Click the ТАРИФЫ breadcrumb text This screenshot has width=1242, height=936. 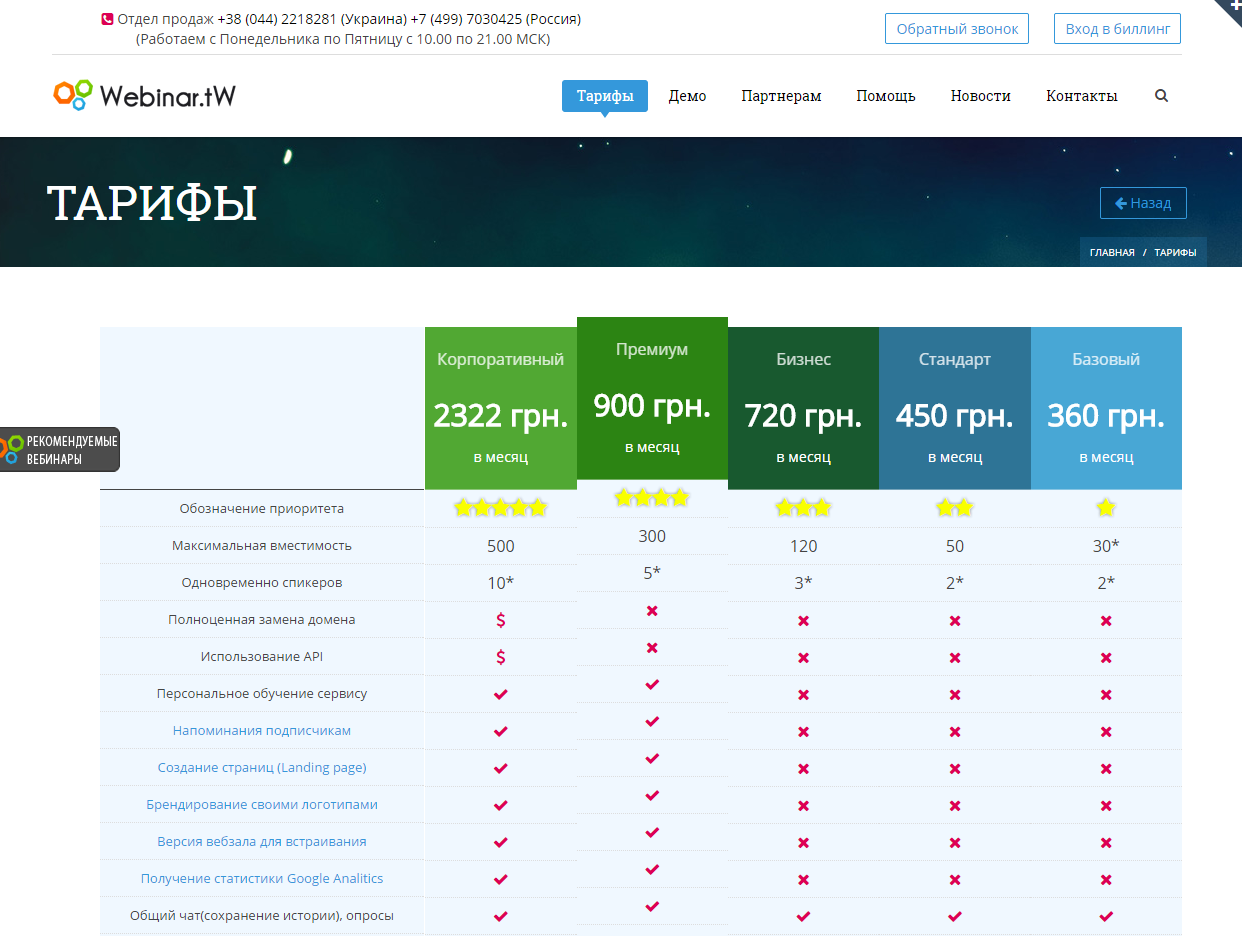tap(1175, 253)
